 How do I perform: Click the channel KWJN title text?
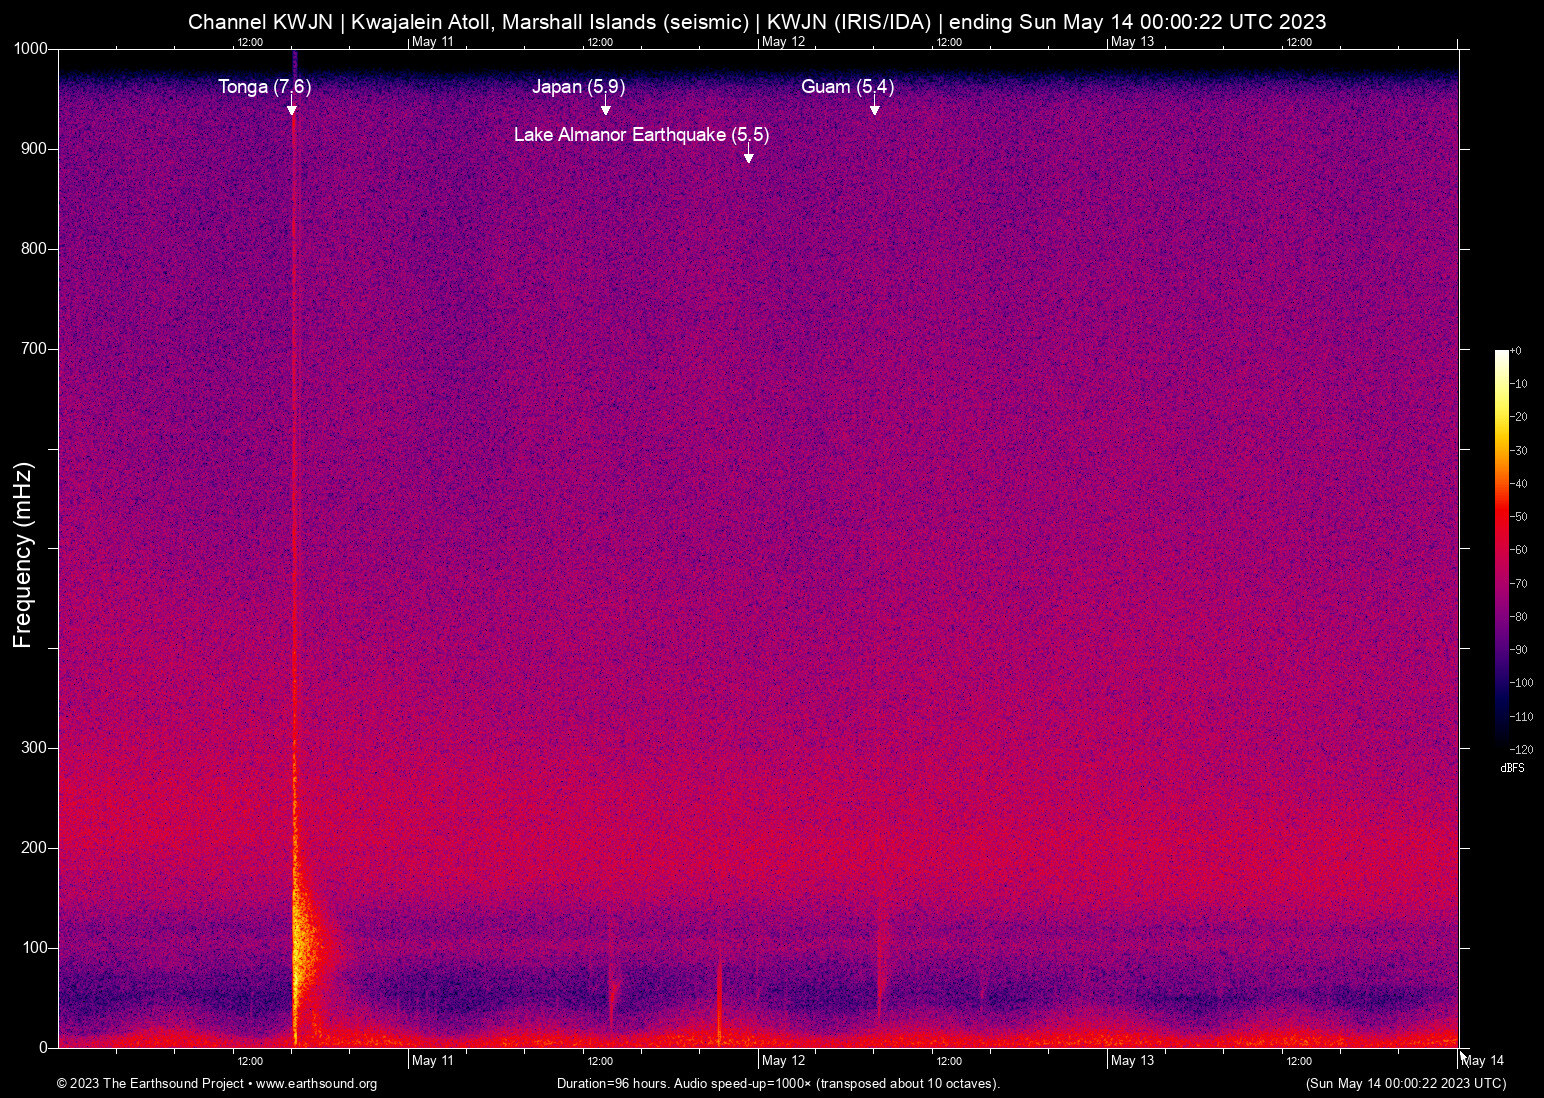[756, 21]
